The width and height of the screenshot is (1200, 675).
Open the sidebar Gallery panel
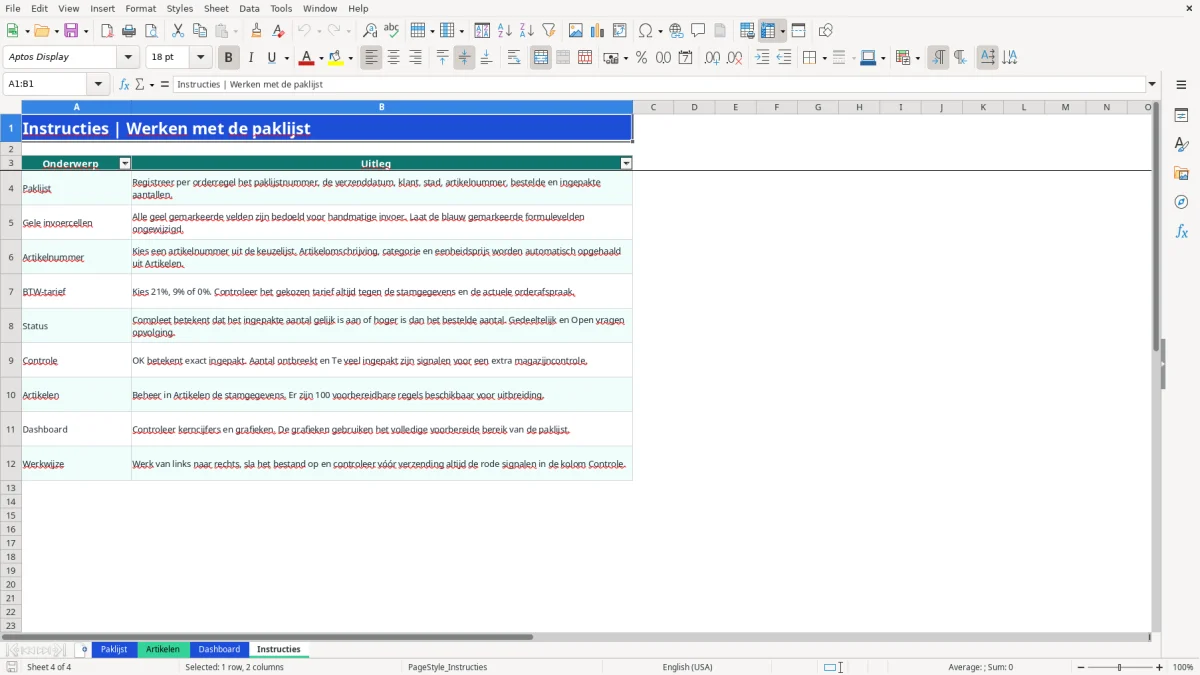1181,173
